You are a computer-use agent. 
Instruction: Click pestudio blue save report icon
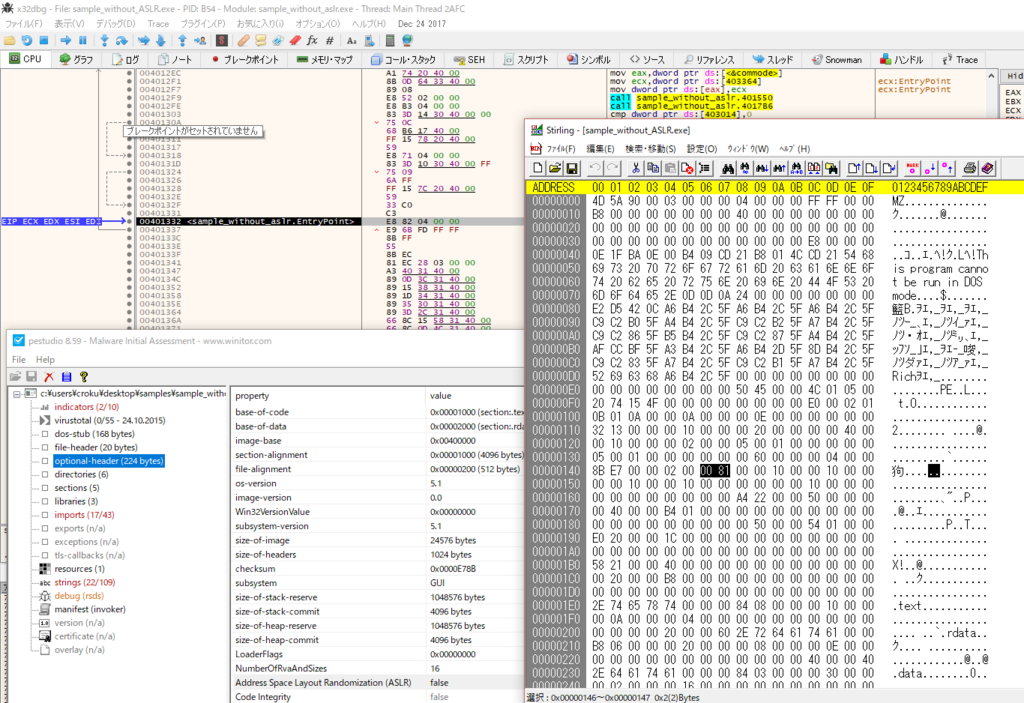[x=66, y=377]
